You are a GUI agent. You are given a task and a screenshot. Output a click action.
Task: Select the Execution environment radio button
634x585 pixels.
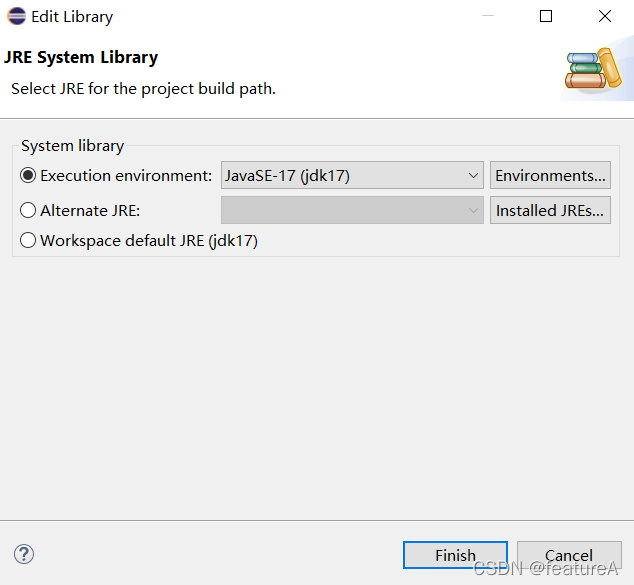(x=28, y=175)
